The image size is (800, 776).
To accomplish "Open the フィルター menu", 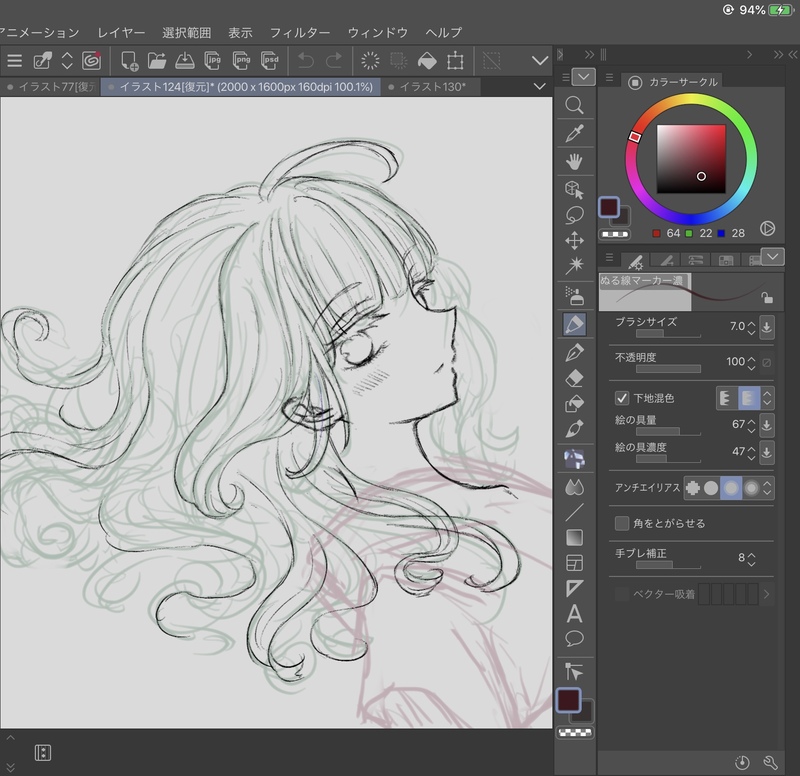I will 300,33.
